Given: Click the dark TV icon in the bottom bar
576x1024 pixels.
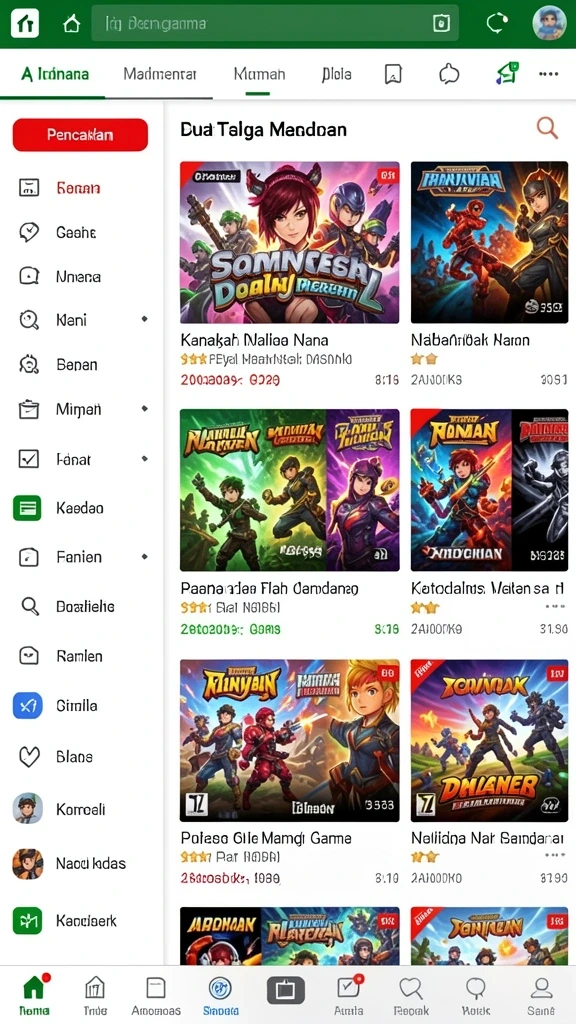Looking at the screenshot, I should [285, 990].
